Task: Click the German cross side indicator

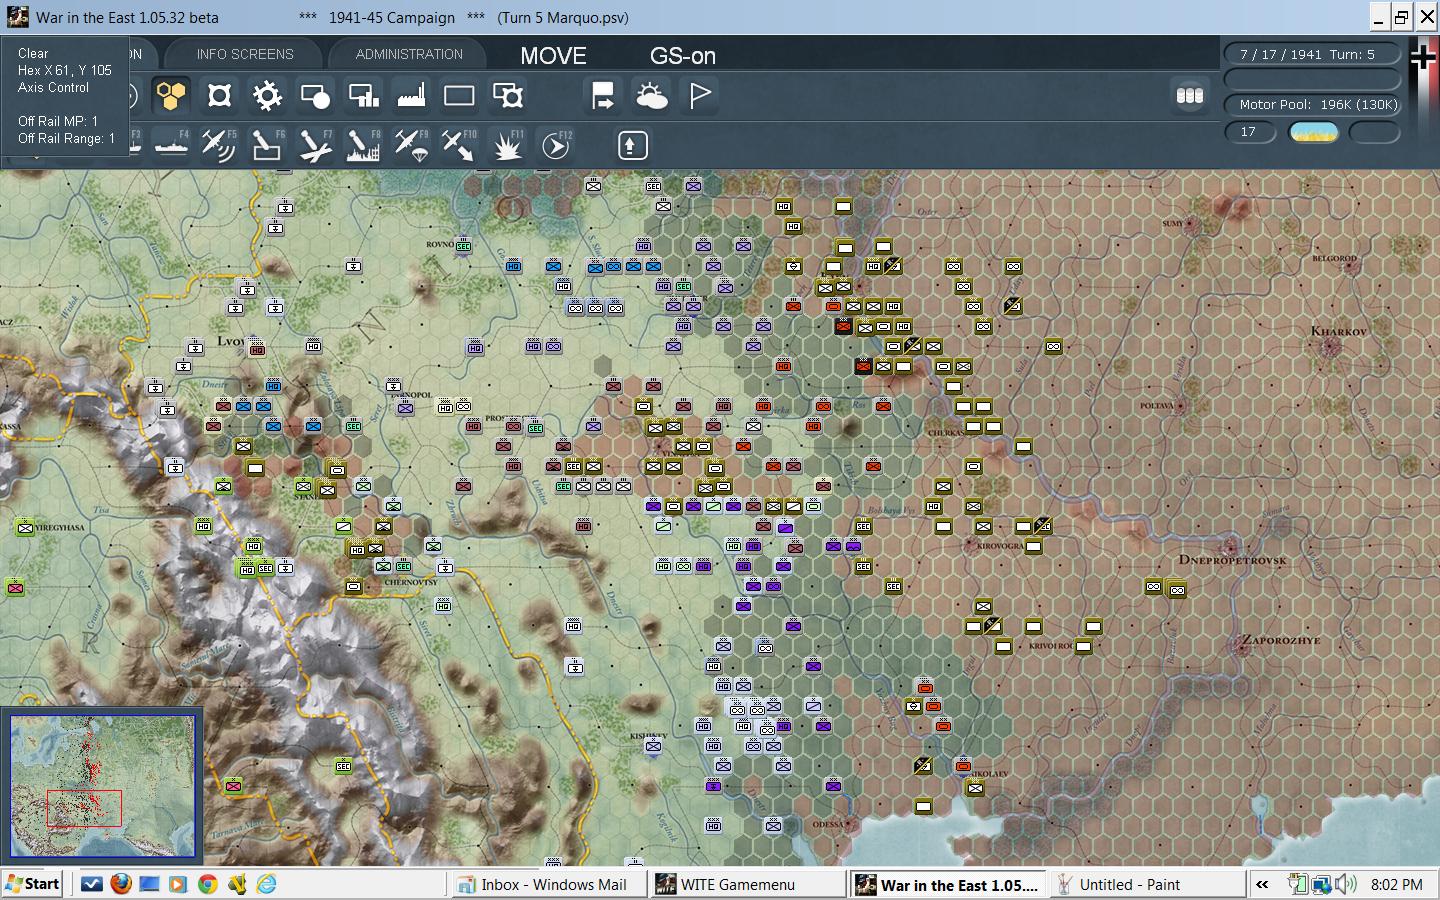Action: [x=1423, y=57]
